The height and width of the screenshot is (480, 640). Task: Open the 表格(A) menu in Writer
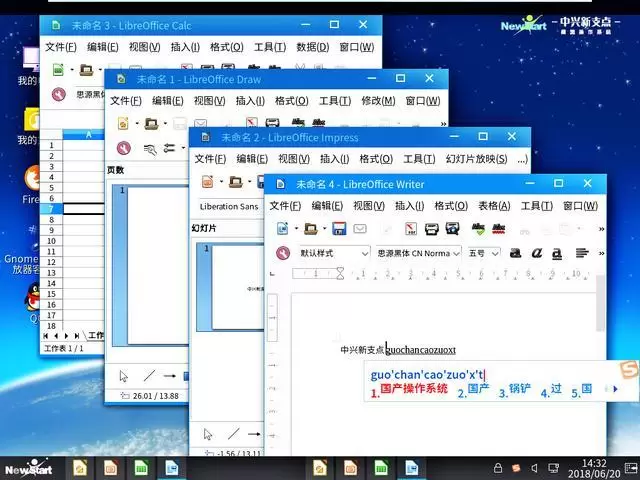[494, 205]
